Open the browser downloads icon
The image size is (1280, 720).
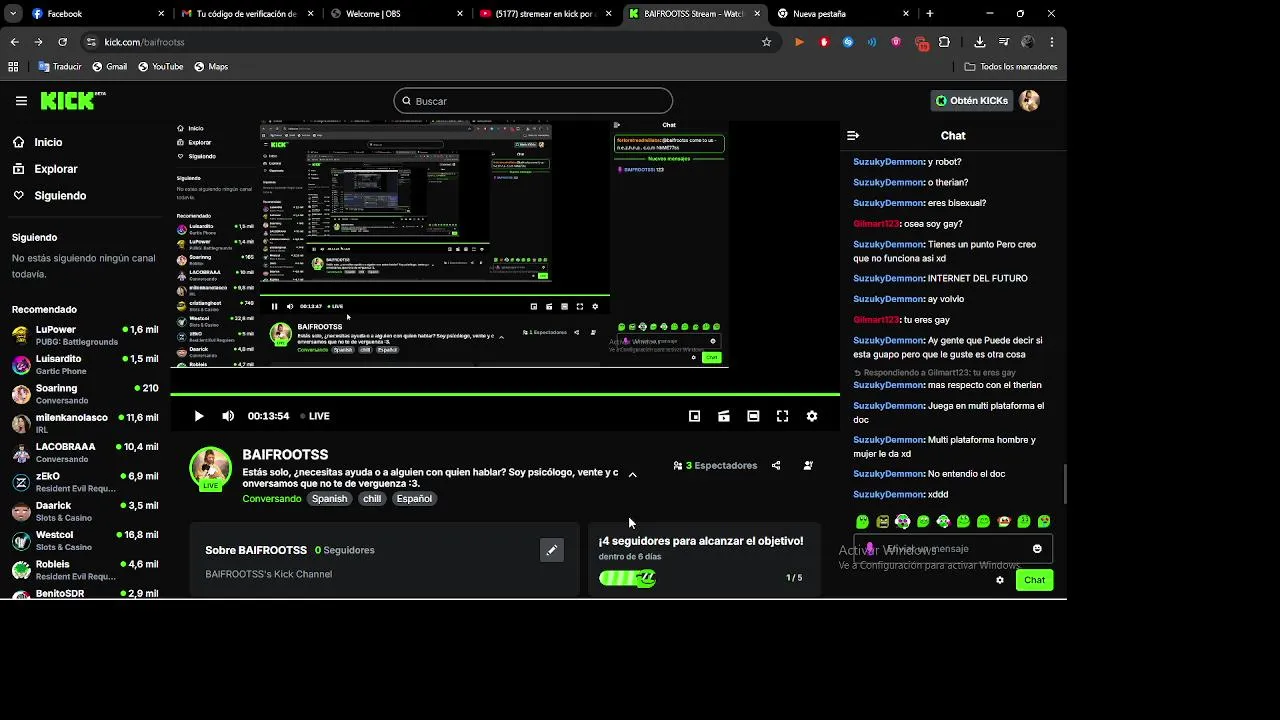coord(980,42)
